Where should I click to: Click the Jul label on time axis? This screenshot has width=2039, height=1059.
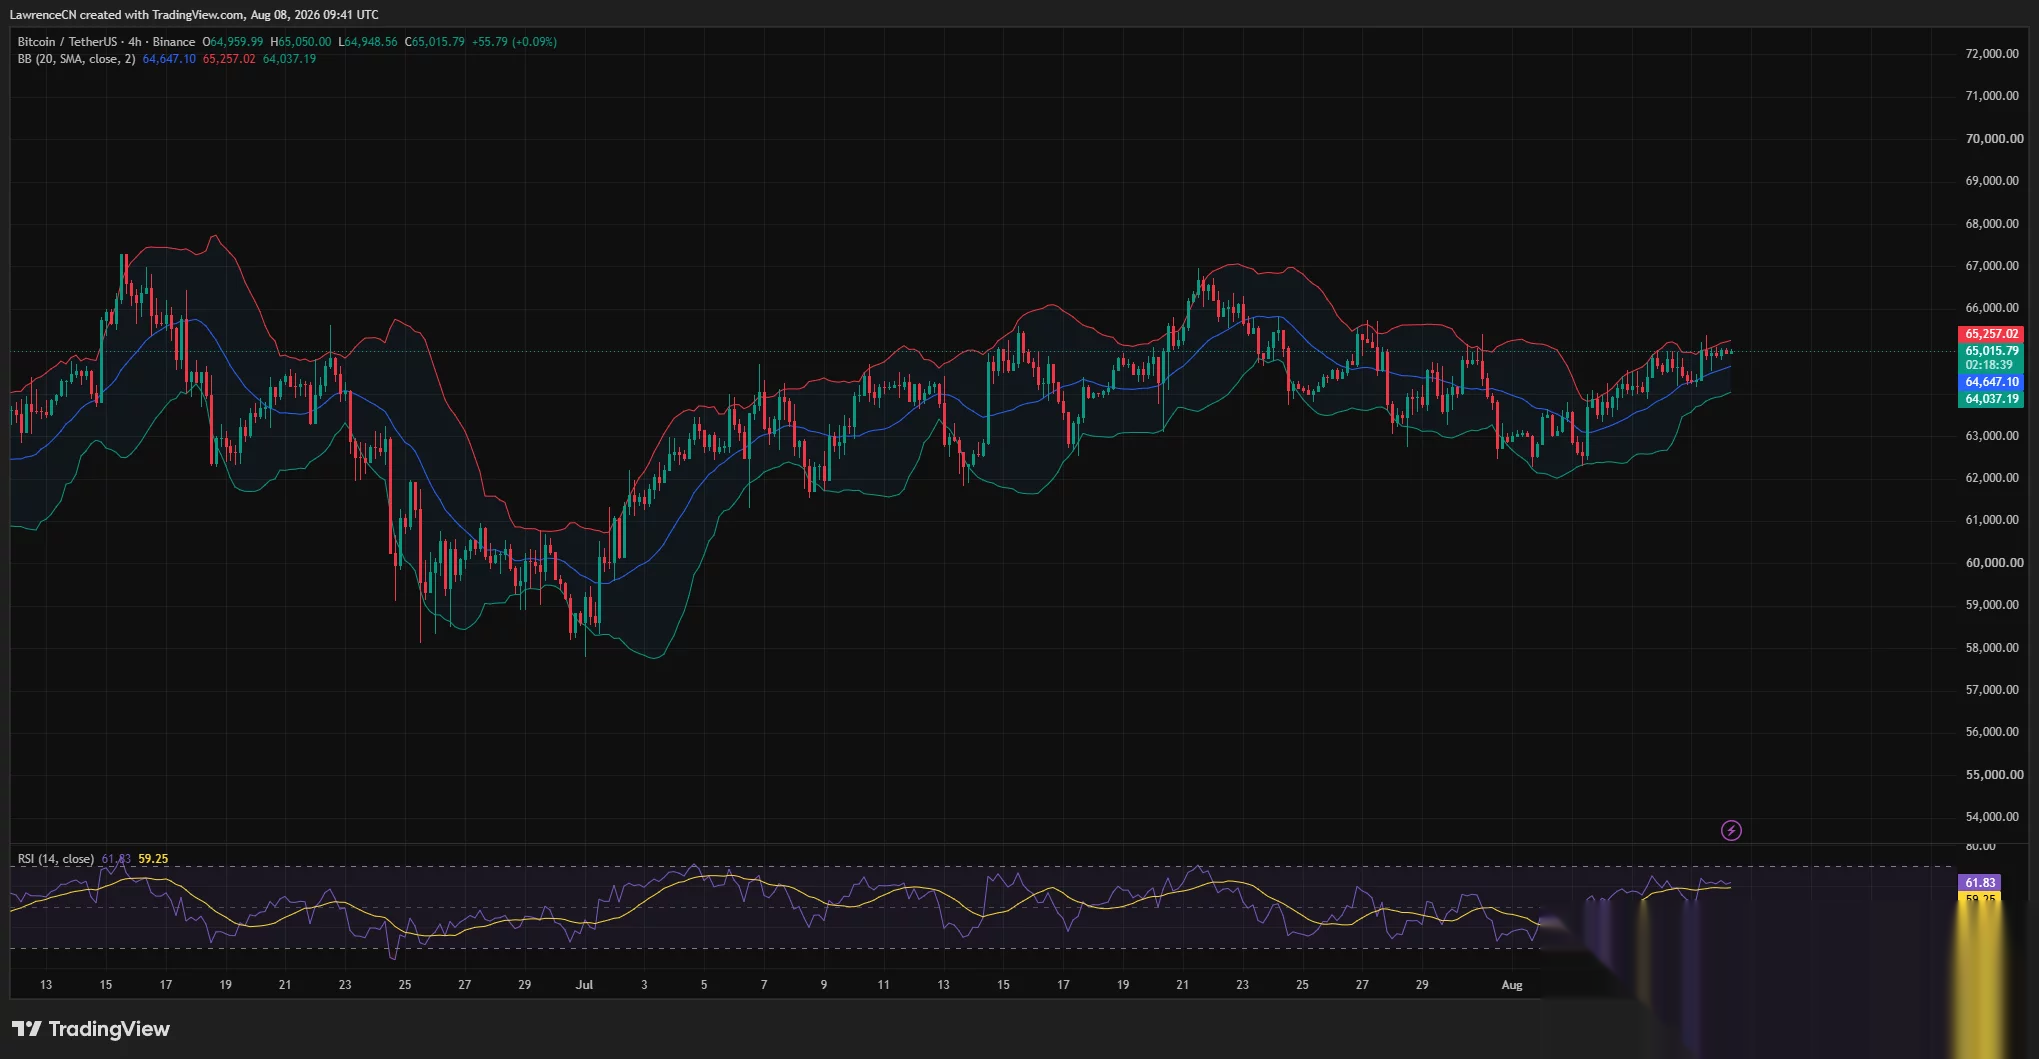point(584,985)
